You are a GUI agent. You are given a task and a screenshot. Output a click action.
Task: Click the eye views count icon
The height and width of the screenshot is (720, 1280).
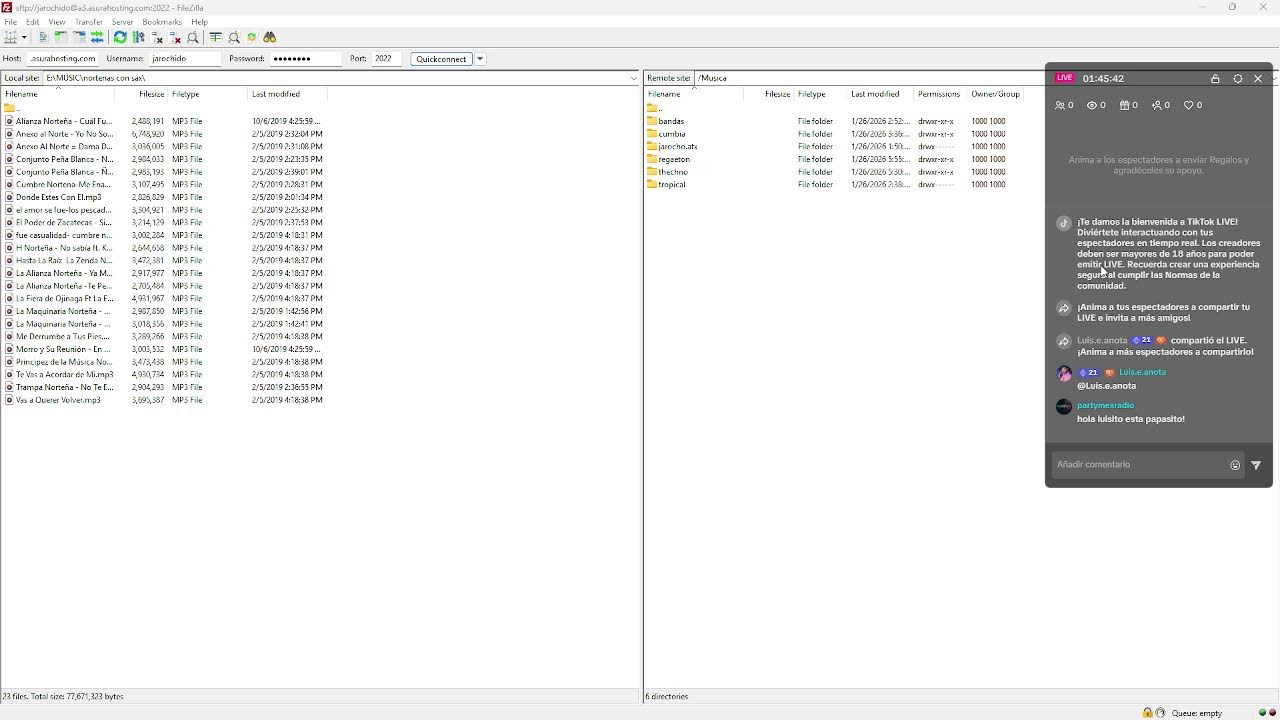tap(1092, 105)
